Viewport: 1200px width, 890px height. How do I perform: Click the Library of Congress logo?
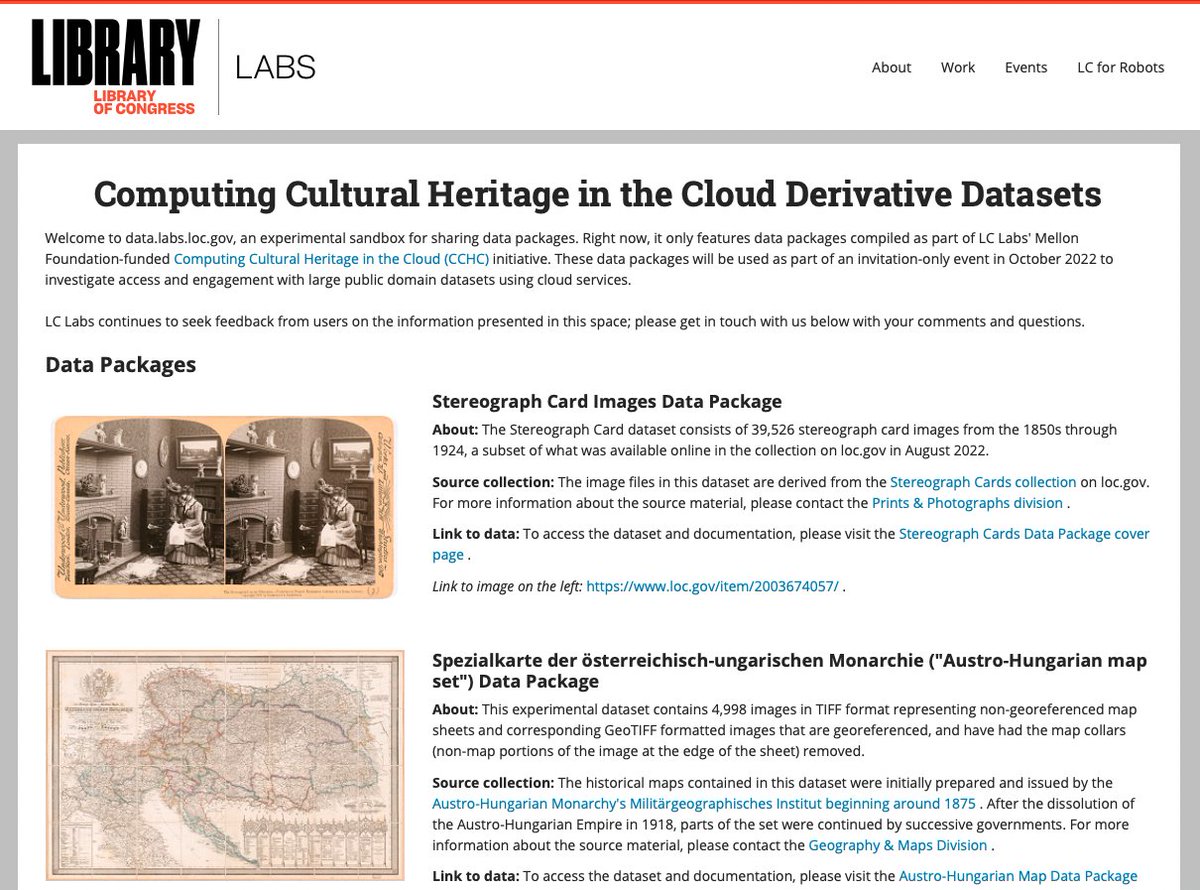click(x=115, y=66)
